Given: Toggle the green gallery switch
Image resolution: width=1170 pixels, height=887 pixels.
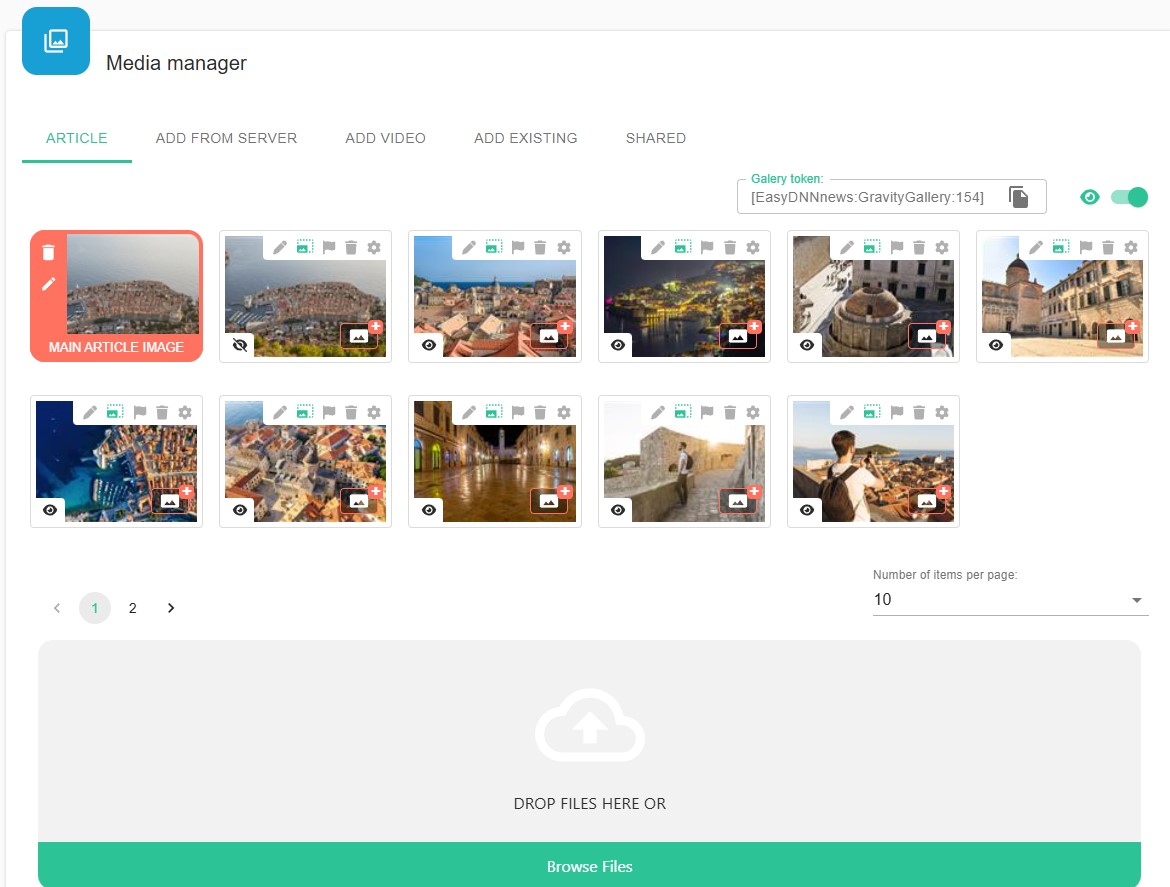Looking at the screenshot, I should pyautogui.click(x=1129, y=197).
